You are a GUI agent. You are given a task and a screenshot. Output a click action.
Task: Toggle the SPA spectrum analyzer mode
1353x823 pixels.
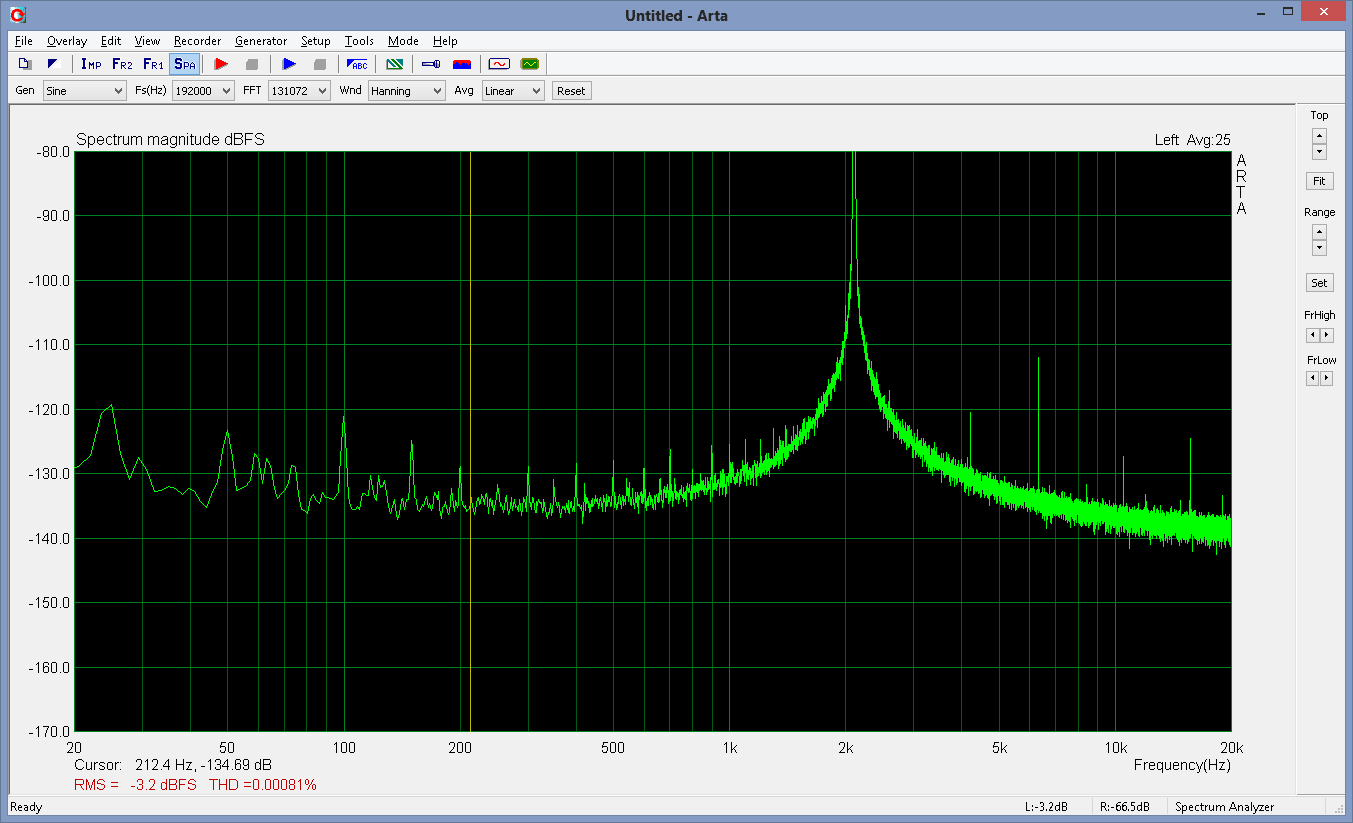point(184,64)
